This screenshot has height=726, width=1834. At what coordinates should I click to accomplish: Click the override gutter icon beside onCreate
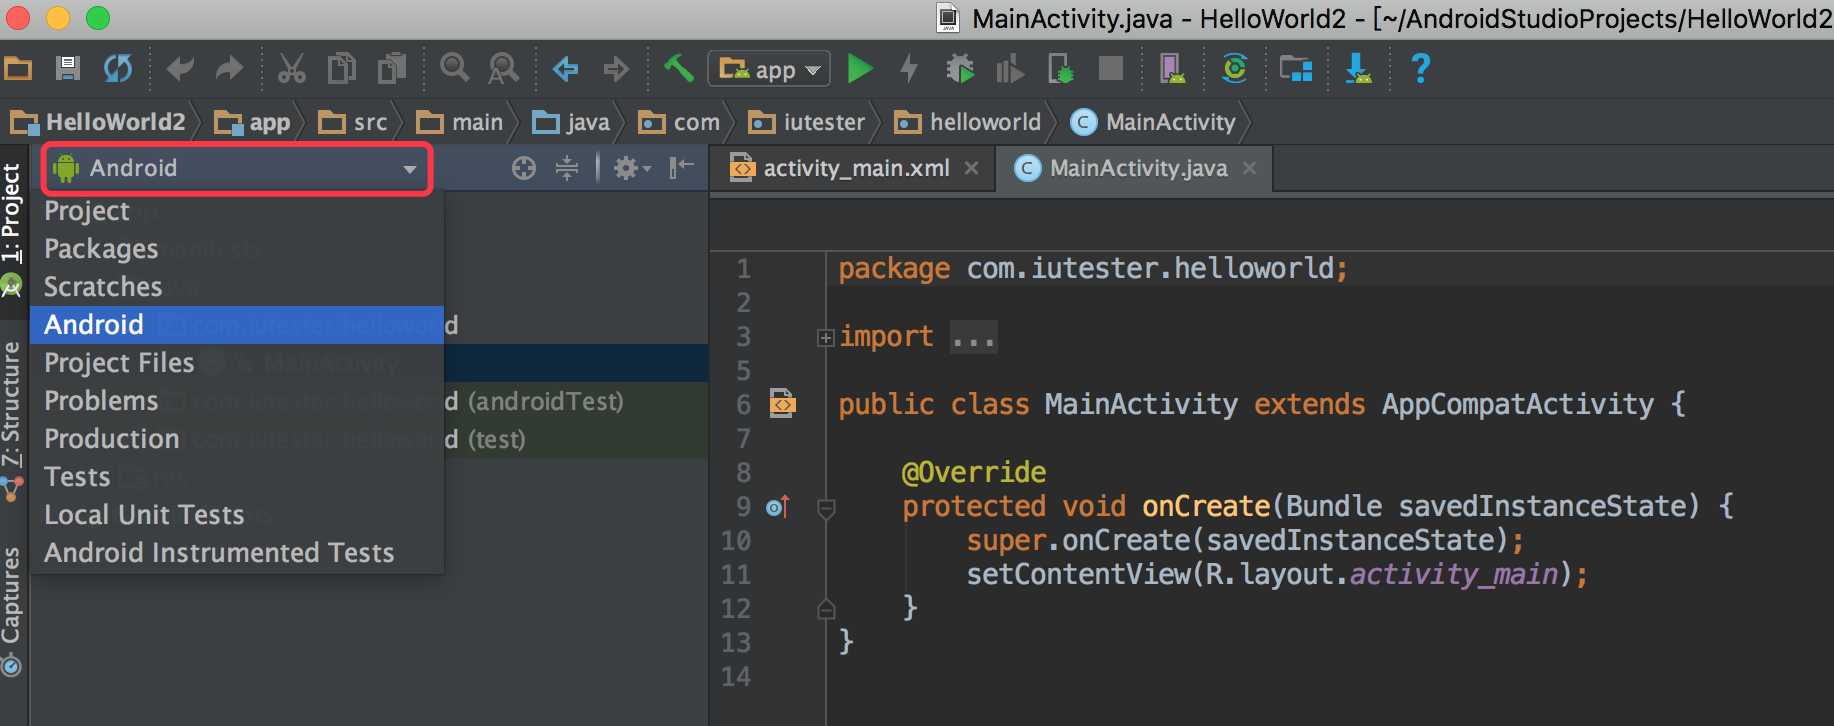point(778,507)
